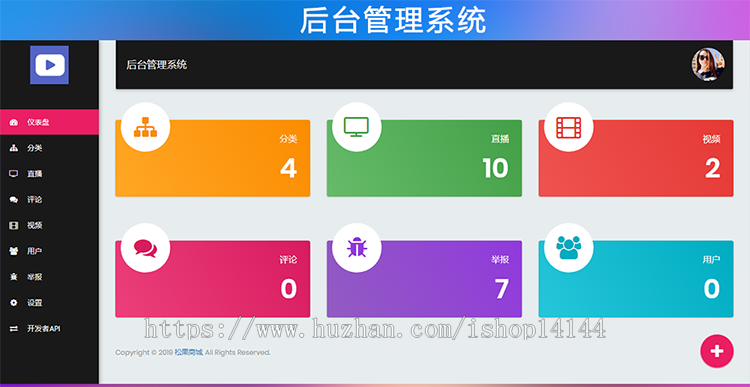
Task: Open the user avatar in the header
Action: point(708,65)
